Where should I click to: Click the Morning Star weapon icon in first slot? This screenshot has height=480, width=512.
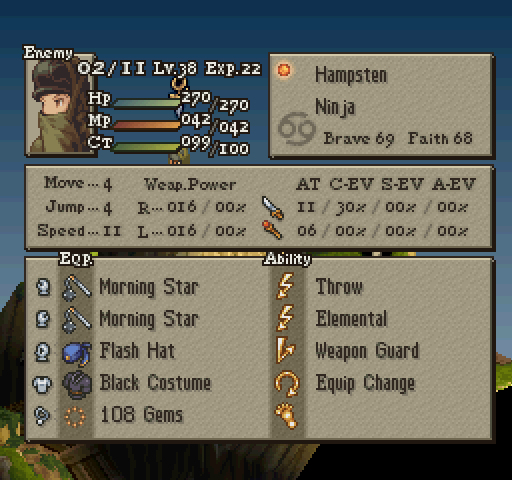[x=77, y=288]
